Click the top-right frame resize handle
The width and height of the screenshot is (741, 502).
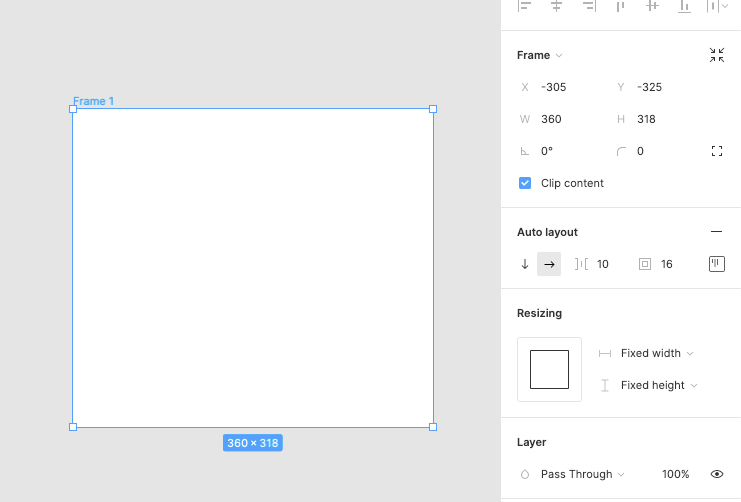tap(433, 109)
